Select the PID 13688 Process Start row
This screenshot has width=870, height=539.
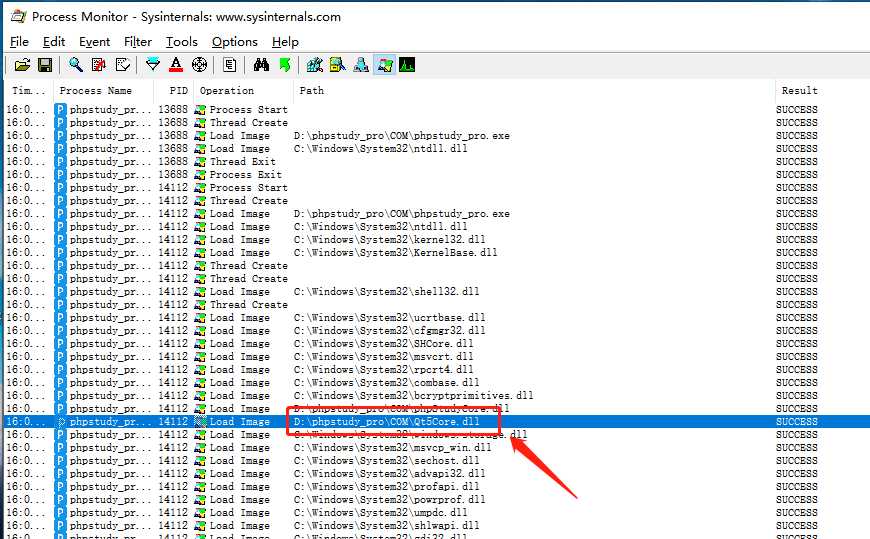pos(437,110)
